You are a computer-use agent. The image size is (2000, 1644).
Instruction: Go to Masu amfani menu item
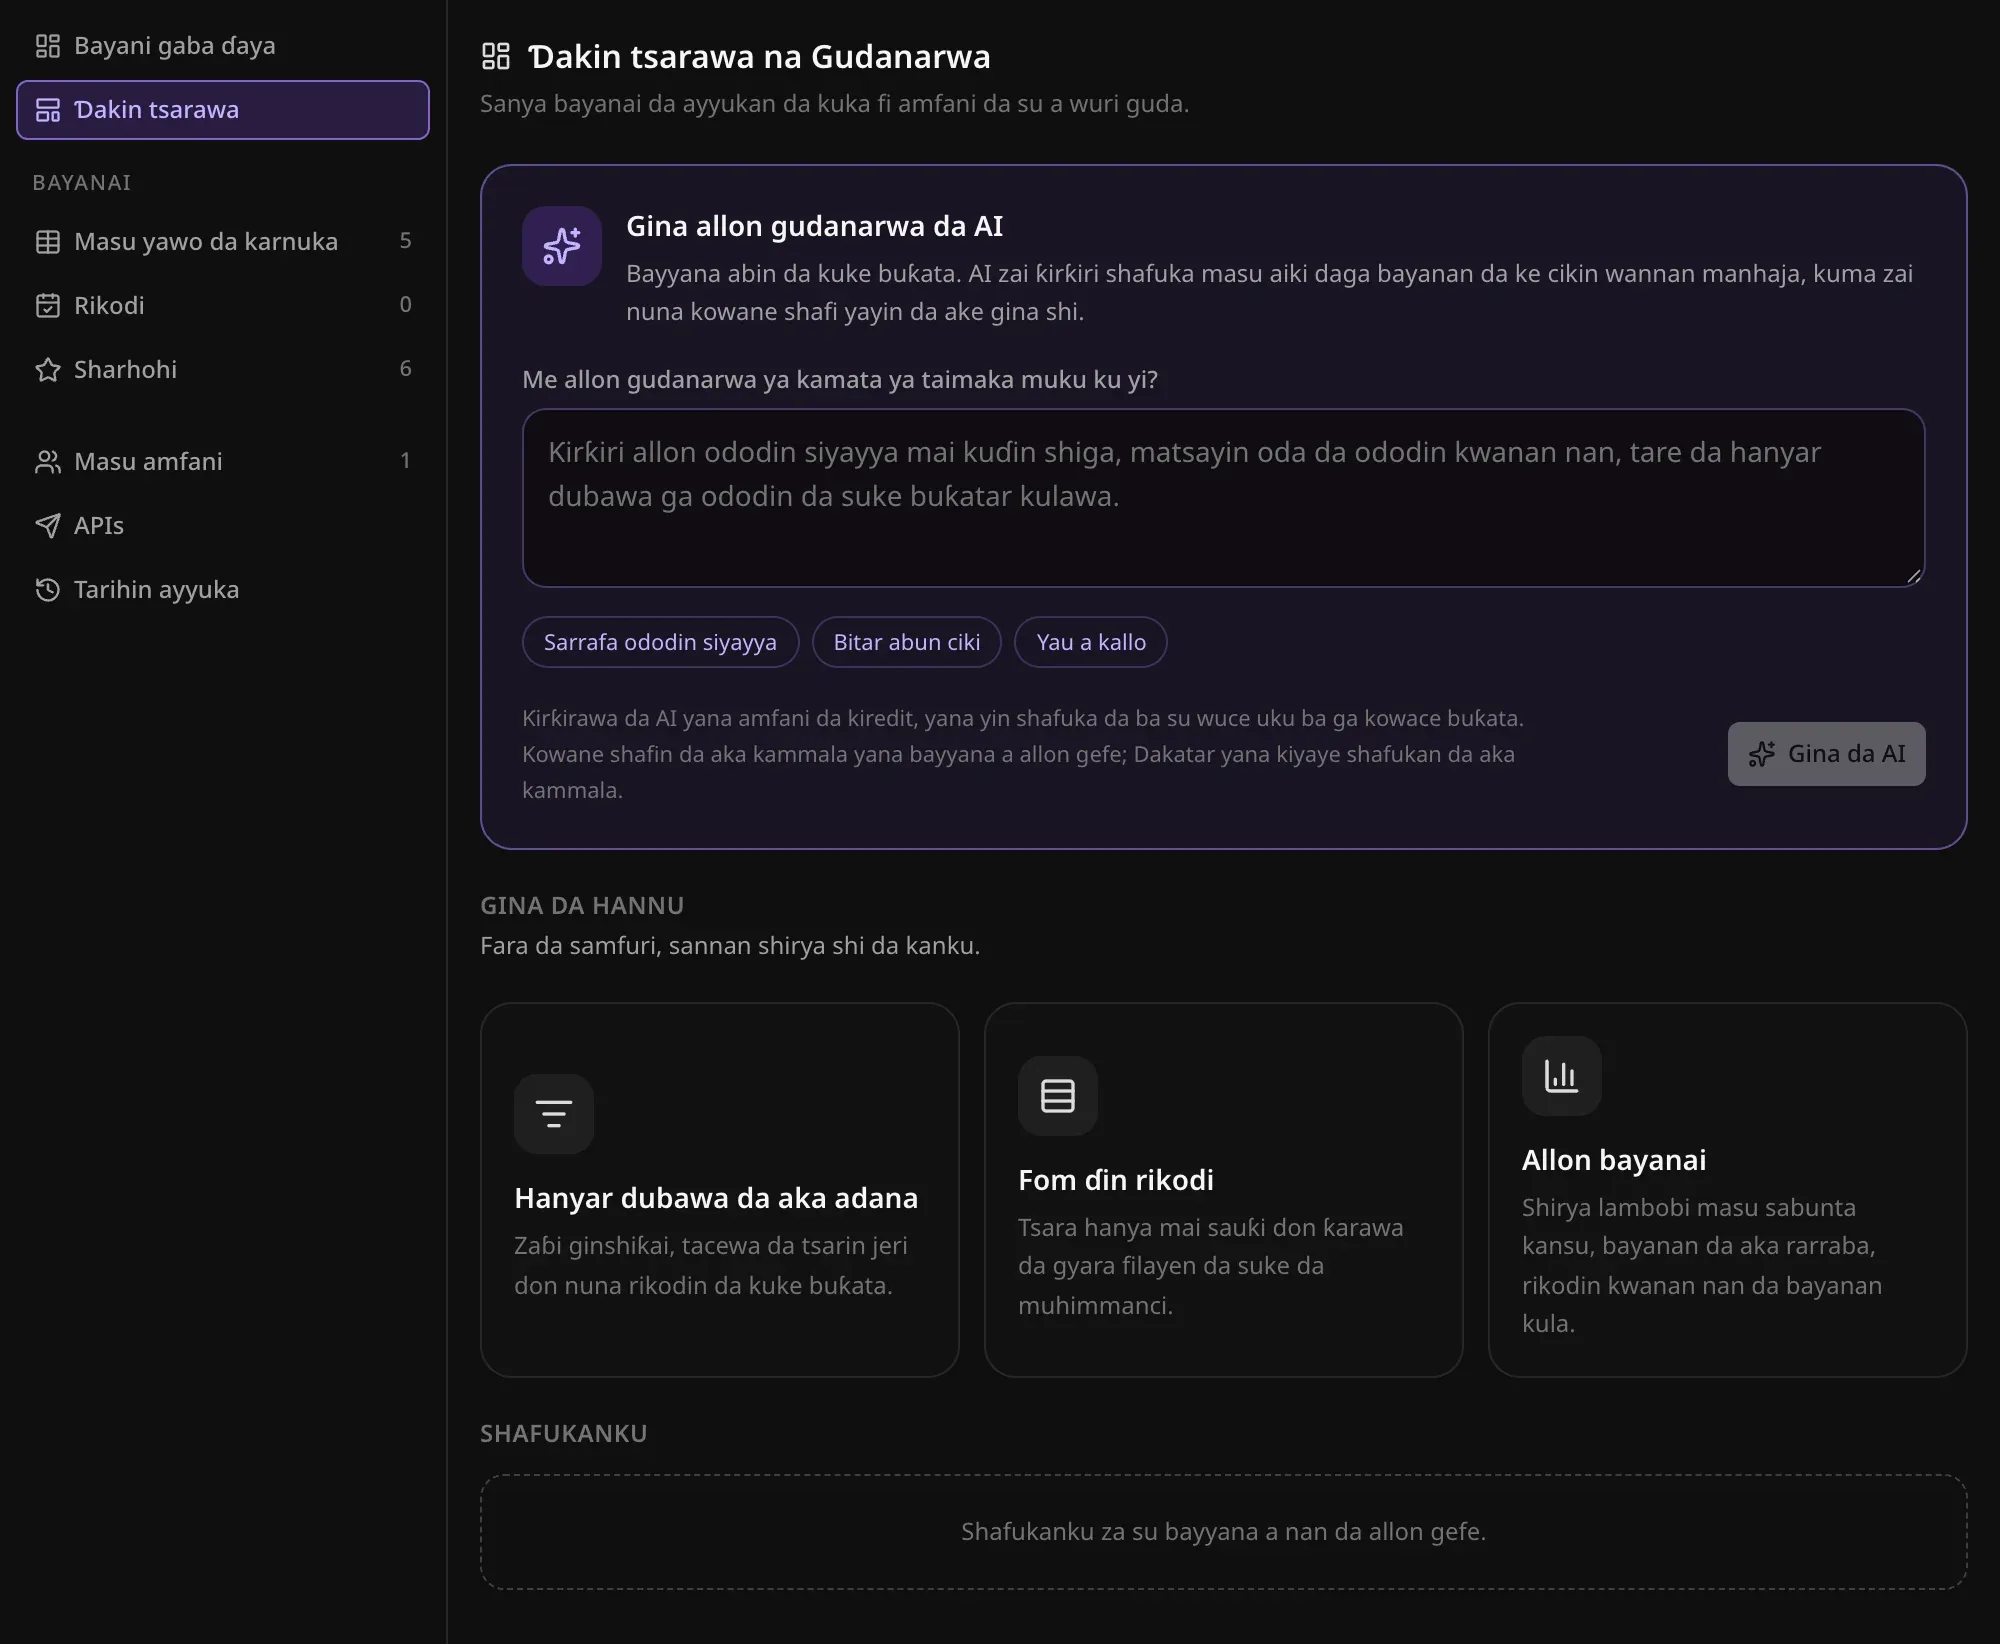click(x=223, y=462)
